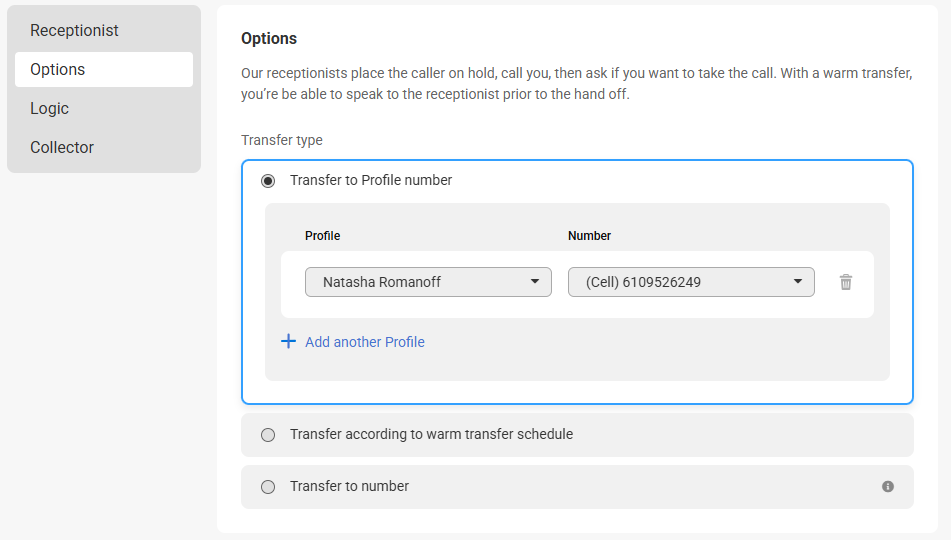Click the Transfer to number label text
This screenshot has width=951, height=540.
pyautogui.click(x=349, y=486)
